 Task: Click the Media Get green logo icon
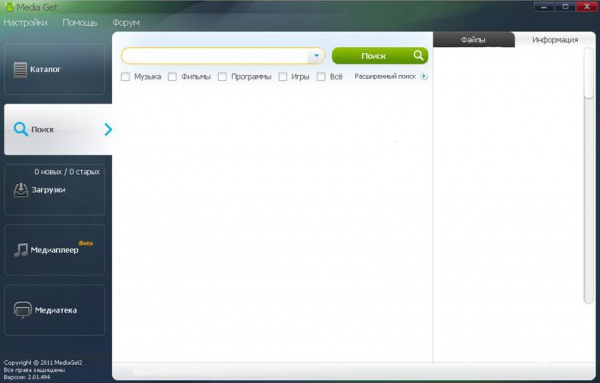(9, 7)
